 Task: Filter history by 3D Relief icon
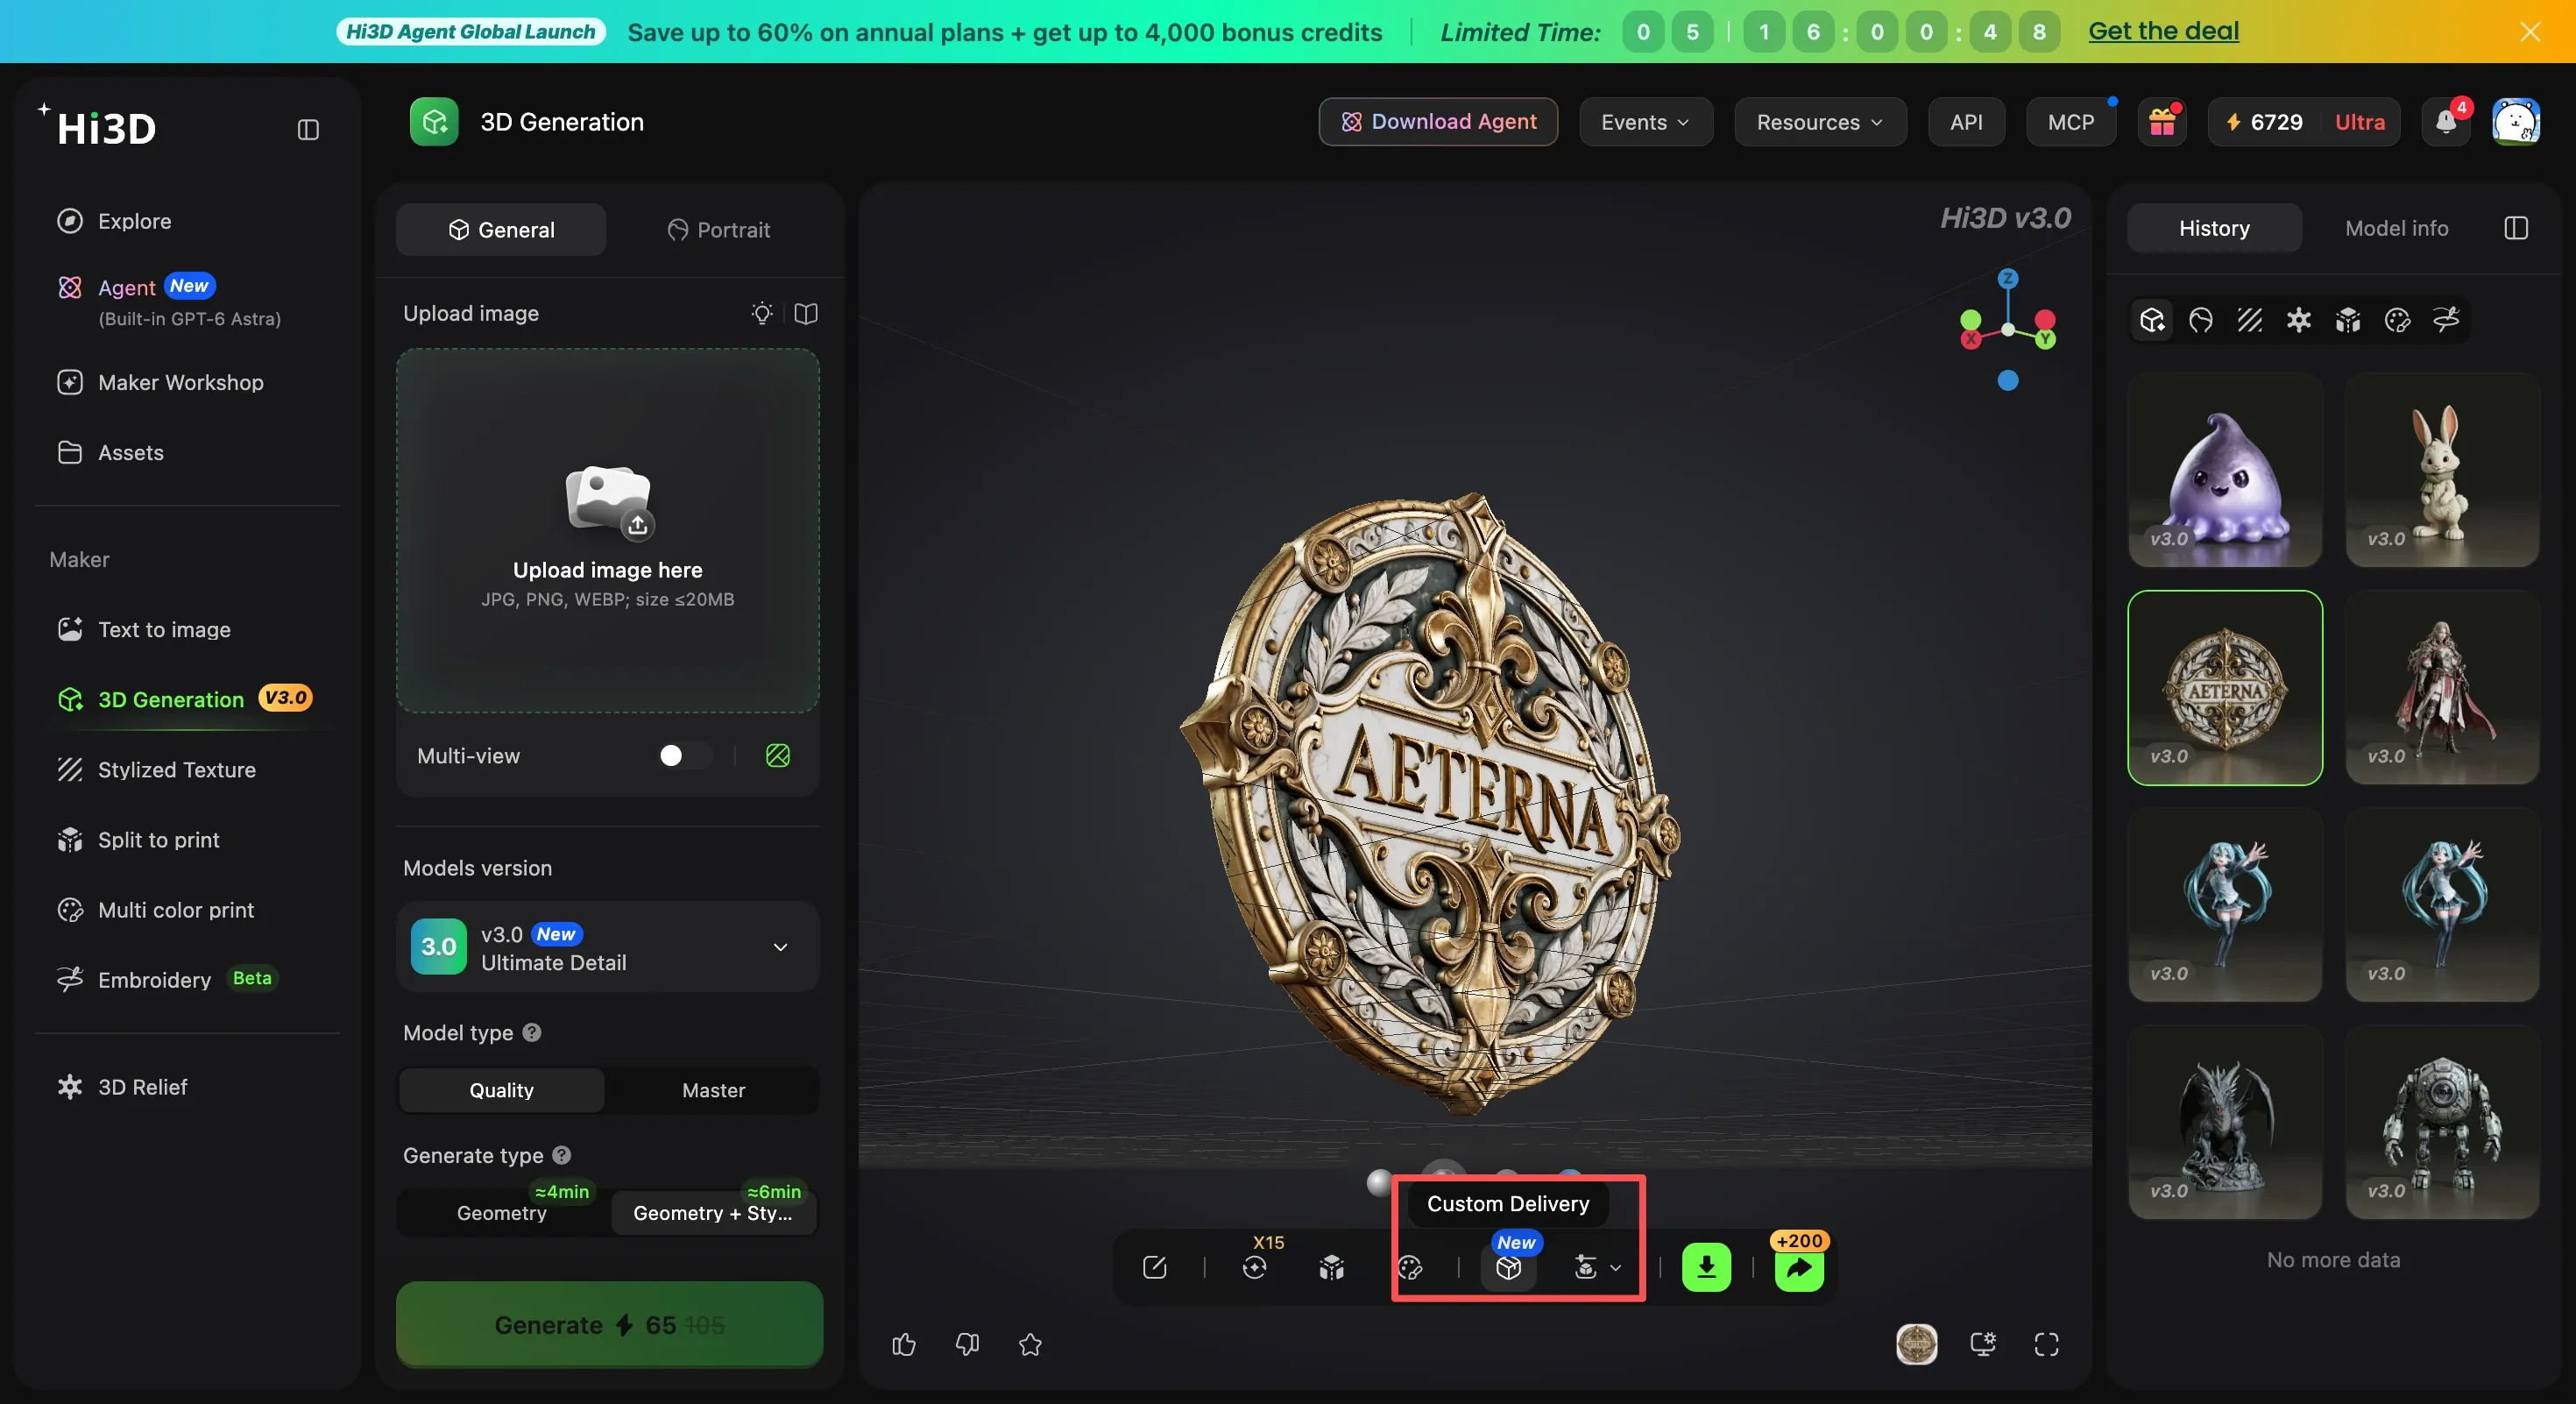click(x=2299, y=320)
